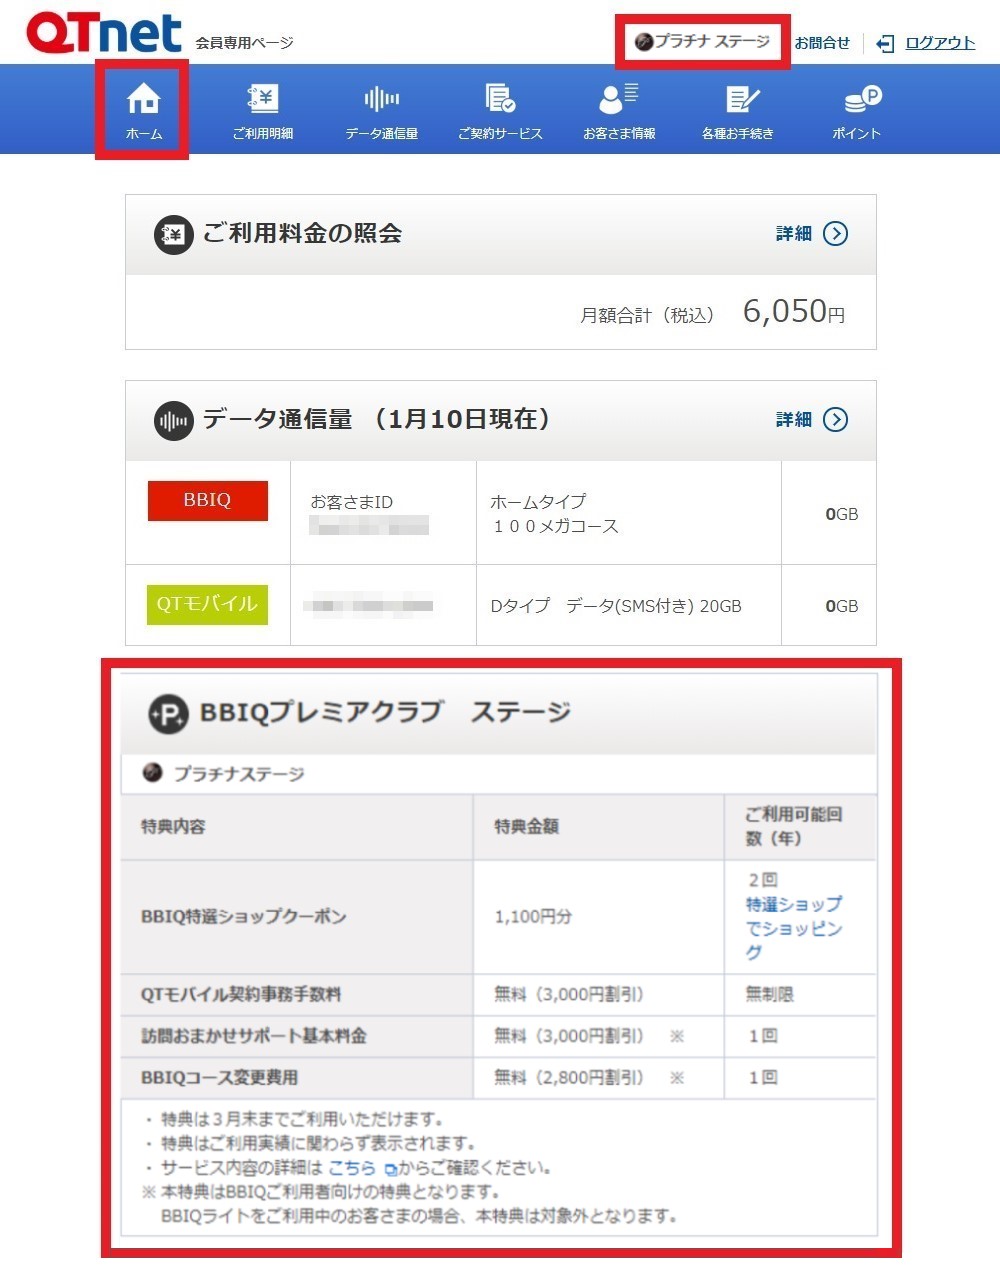This screenshot has height=1285, width=1000.
Task: Click platinum medal icon by プラチナステージ
Action: tap(152, 773)
